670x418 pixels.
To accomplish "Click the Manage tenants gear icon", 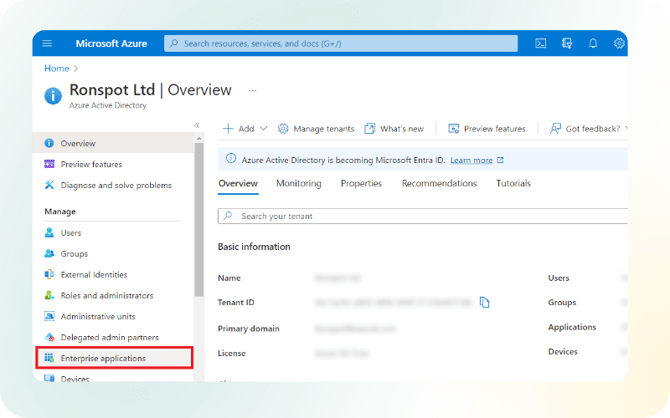I will click(x=283, y=129).
